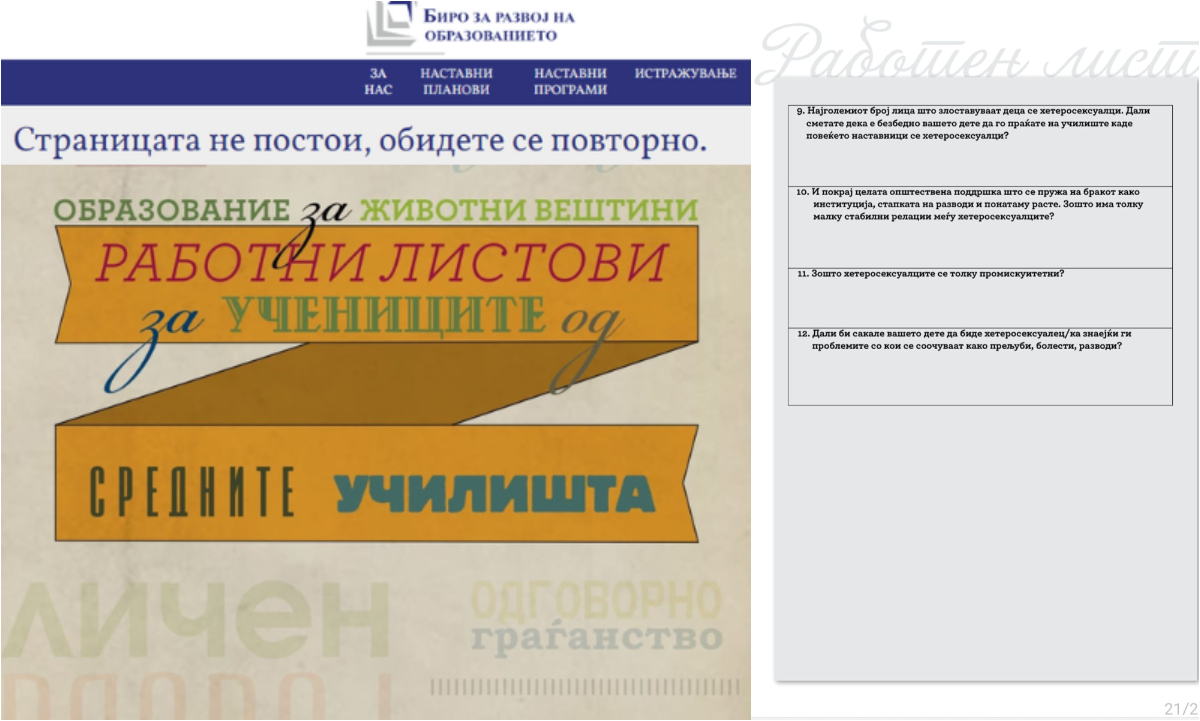
Task: Select question 12 cell in worksheet
Action: pos(980,366)
